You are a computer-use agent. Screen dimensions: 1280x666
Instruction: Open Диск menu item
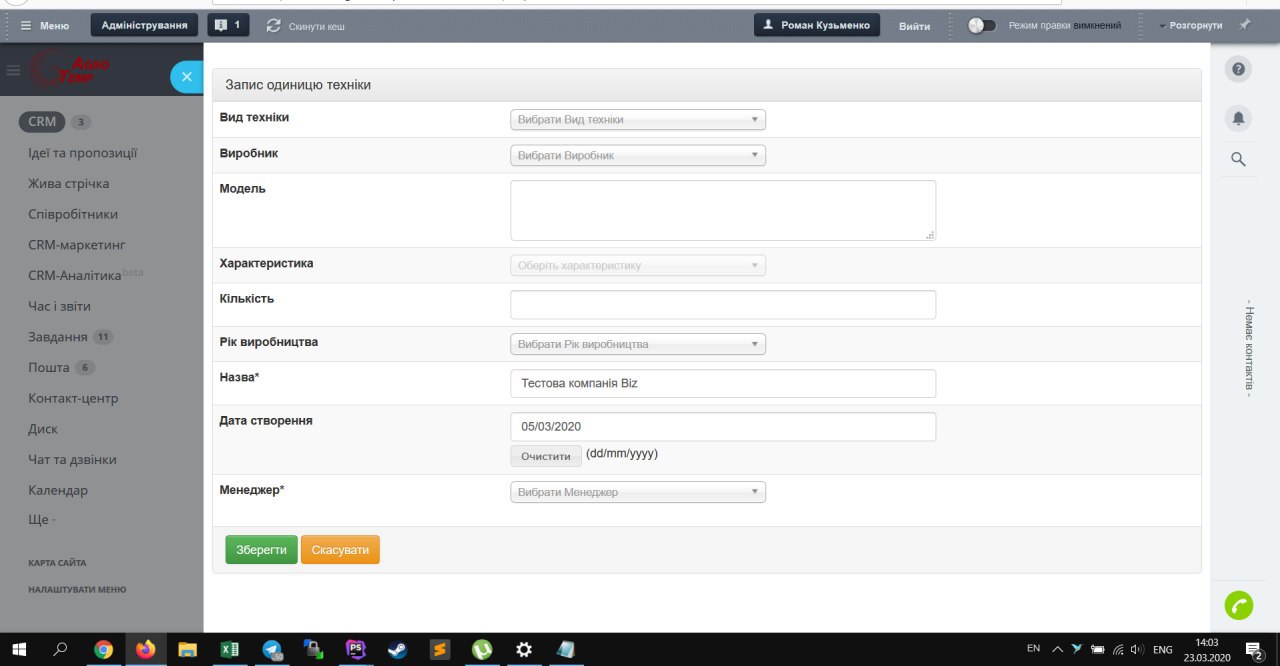43,429
